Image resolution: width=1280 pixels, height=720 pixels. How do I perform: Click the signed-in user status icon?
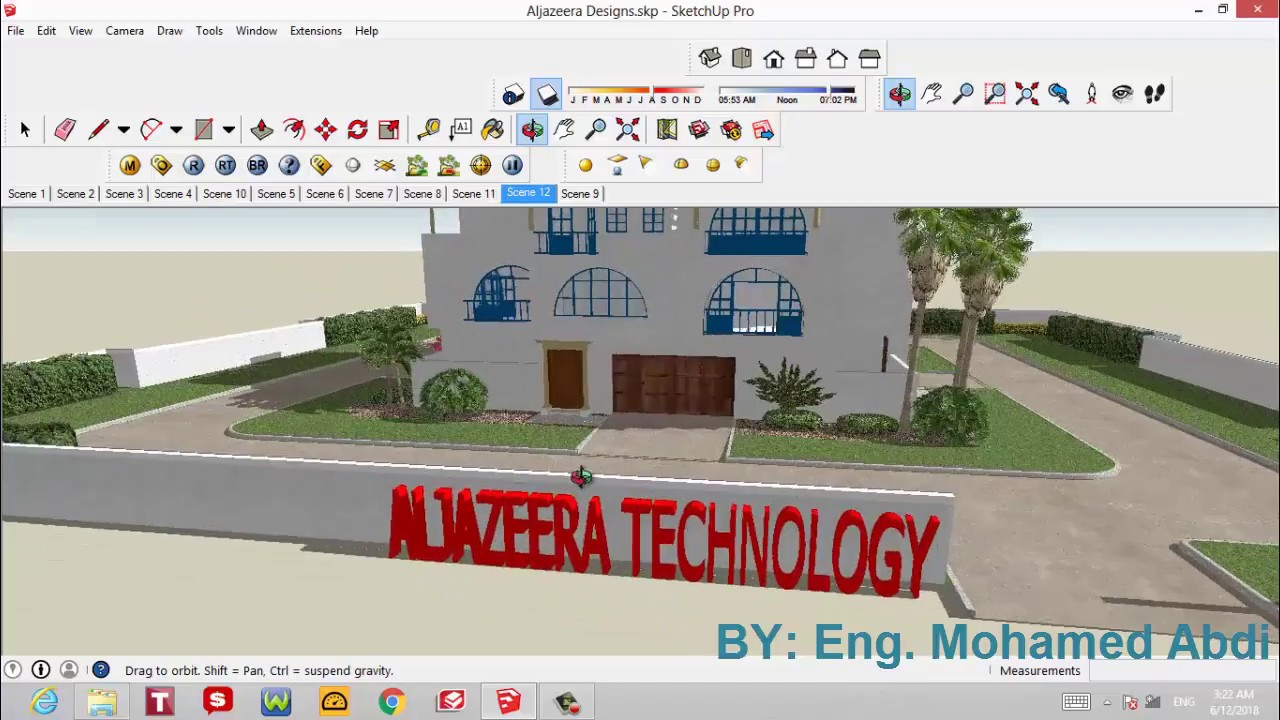69,670
